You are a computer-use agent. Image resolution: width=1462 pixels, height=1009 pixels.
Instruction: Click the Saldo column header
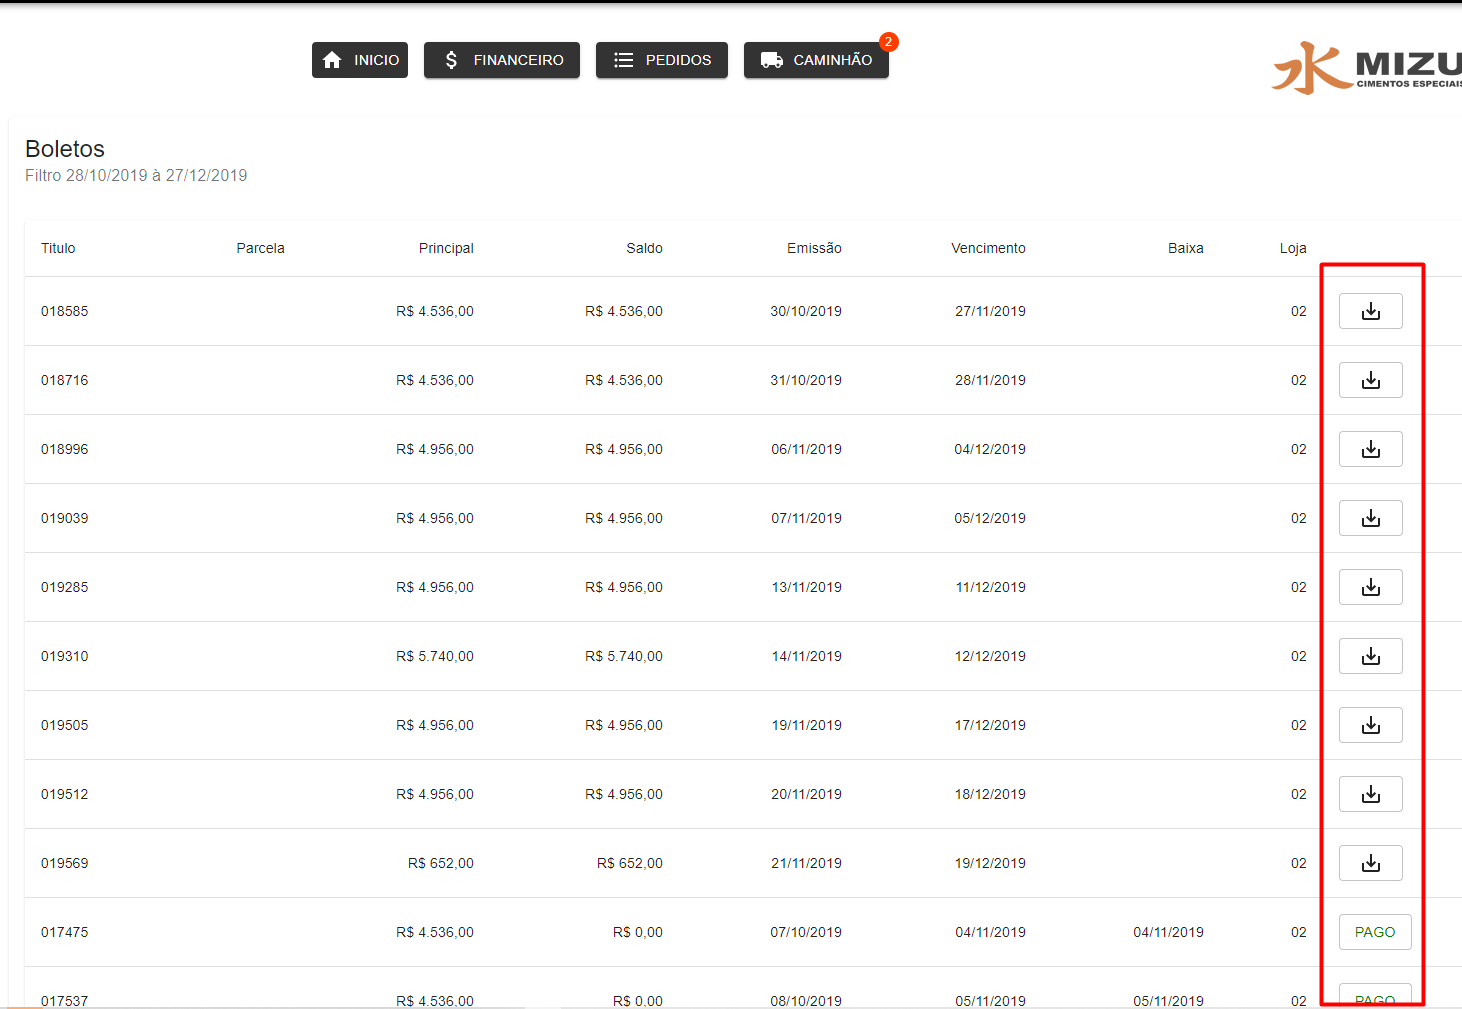644,248
